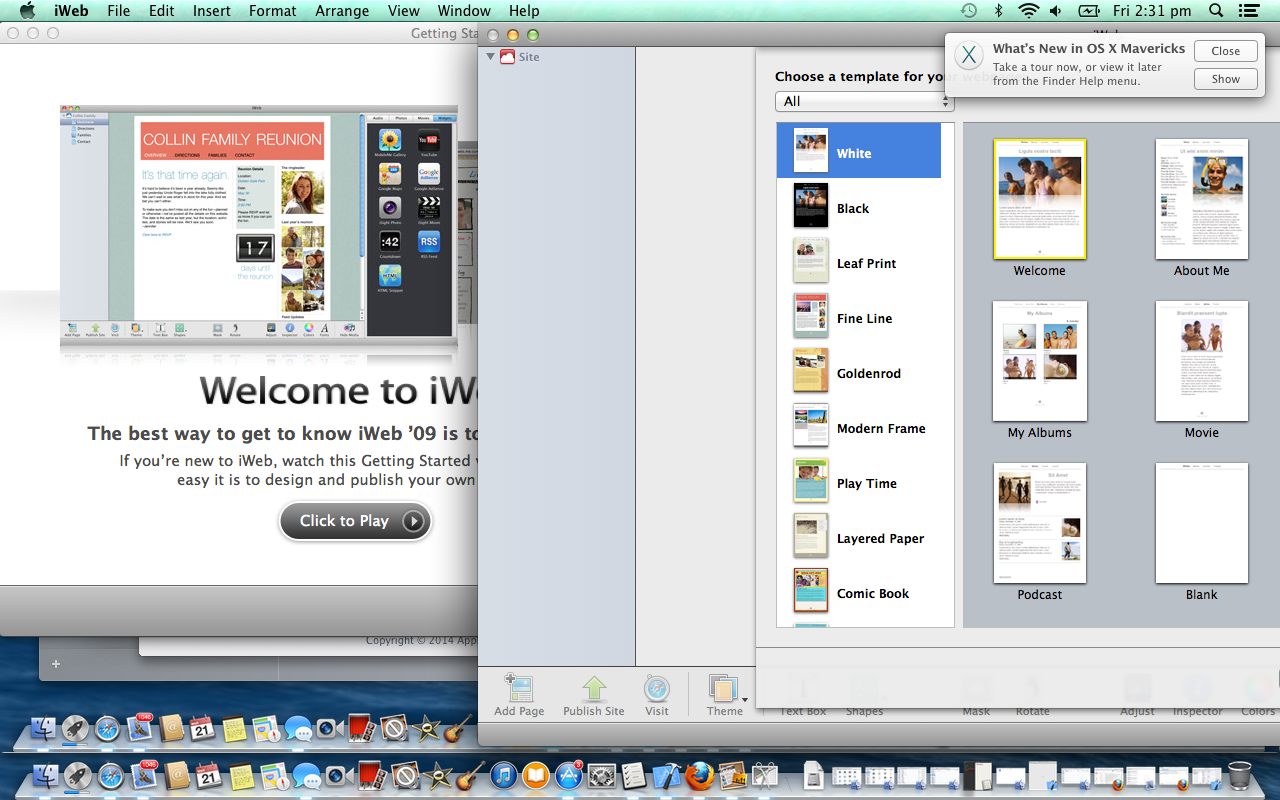Open the Format menu

272,11
